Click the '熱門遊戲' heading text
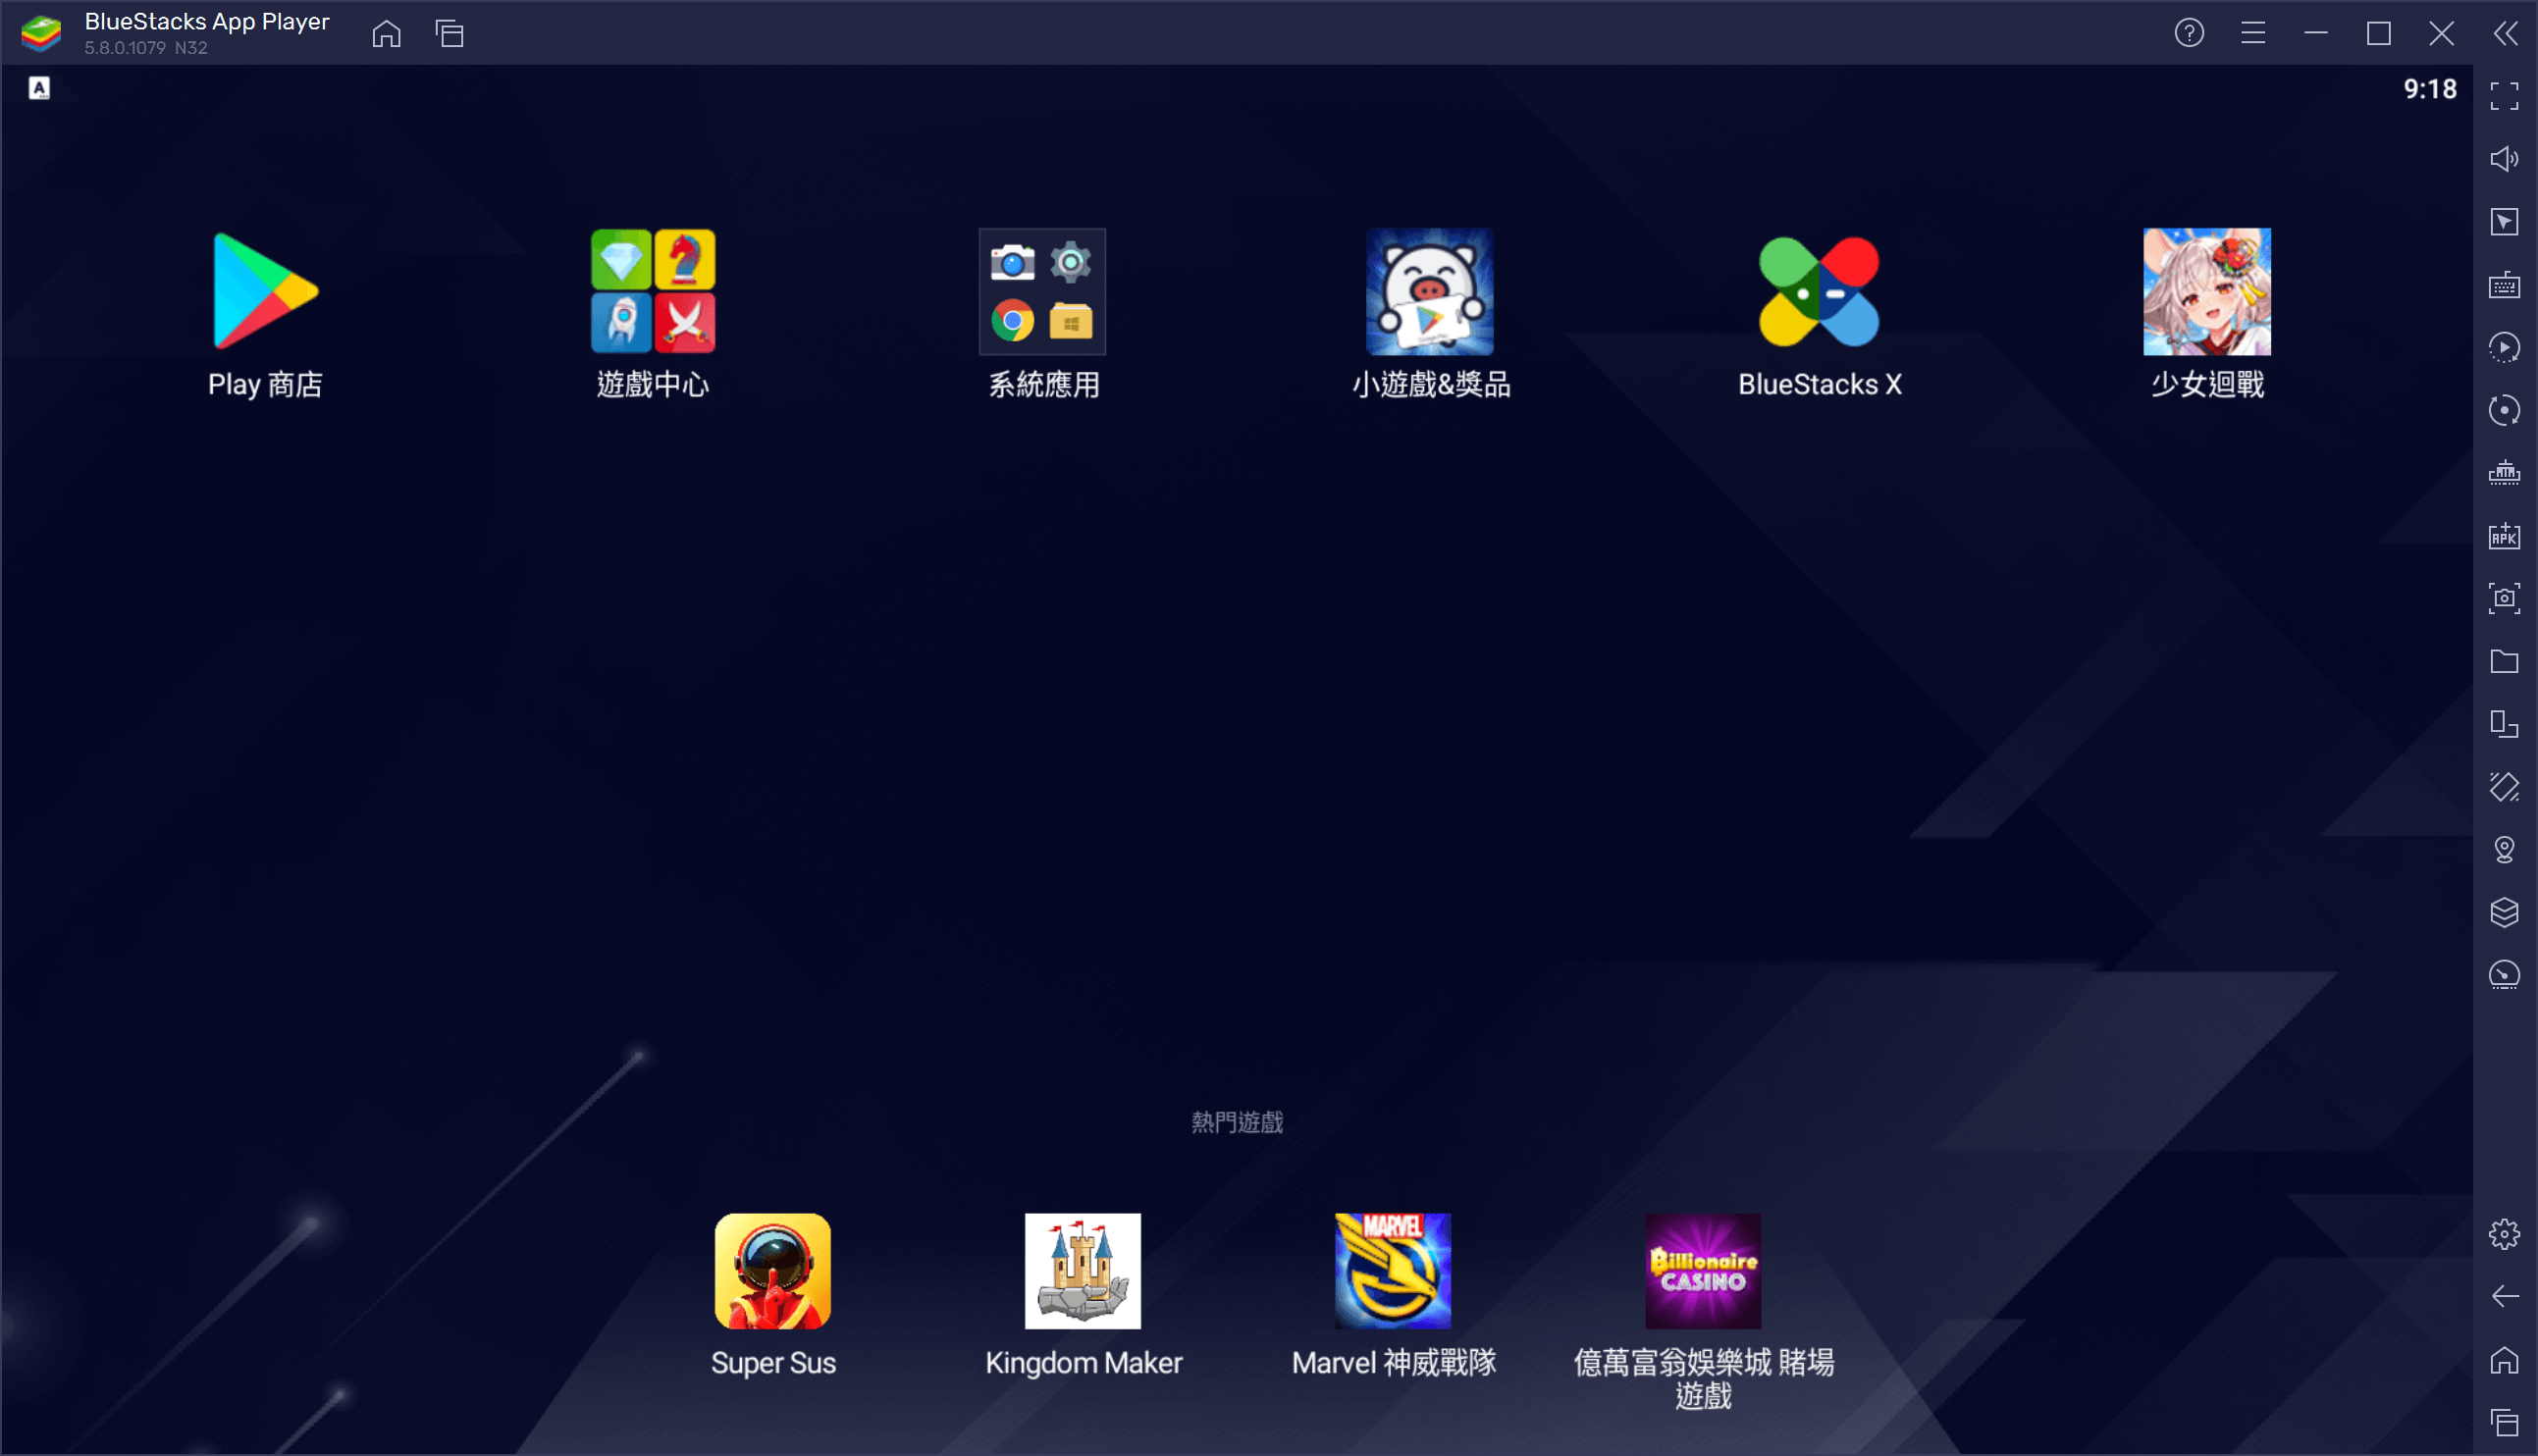Image resolution: width=2538 pixels, height=1456 pixels. (x=1237, y=1122)
